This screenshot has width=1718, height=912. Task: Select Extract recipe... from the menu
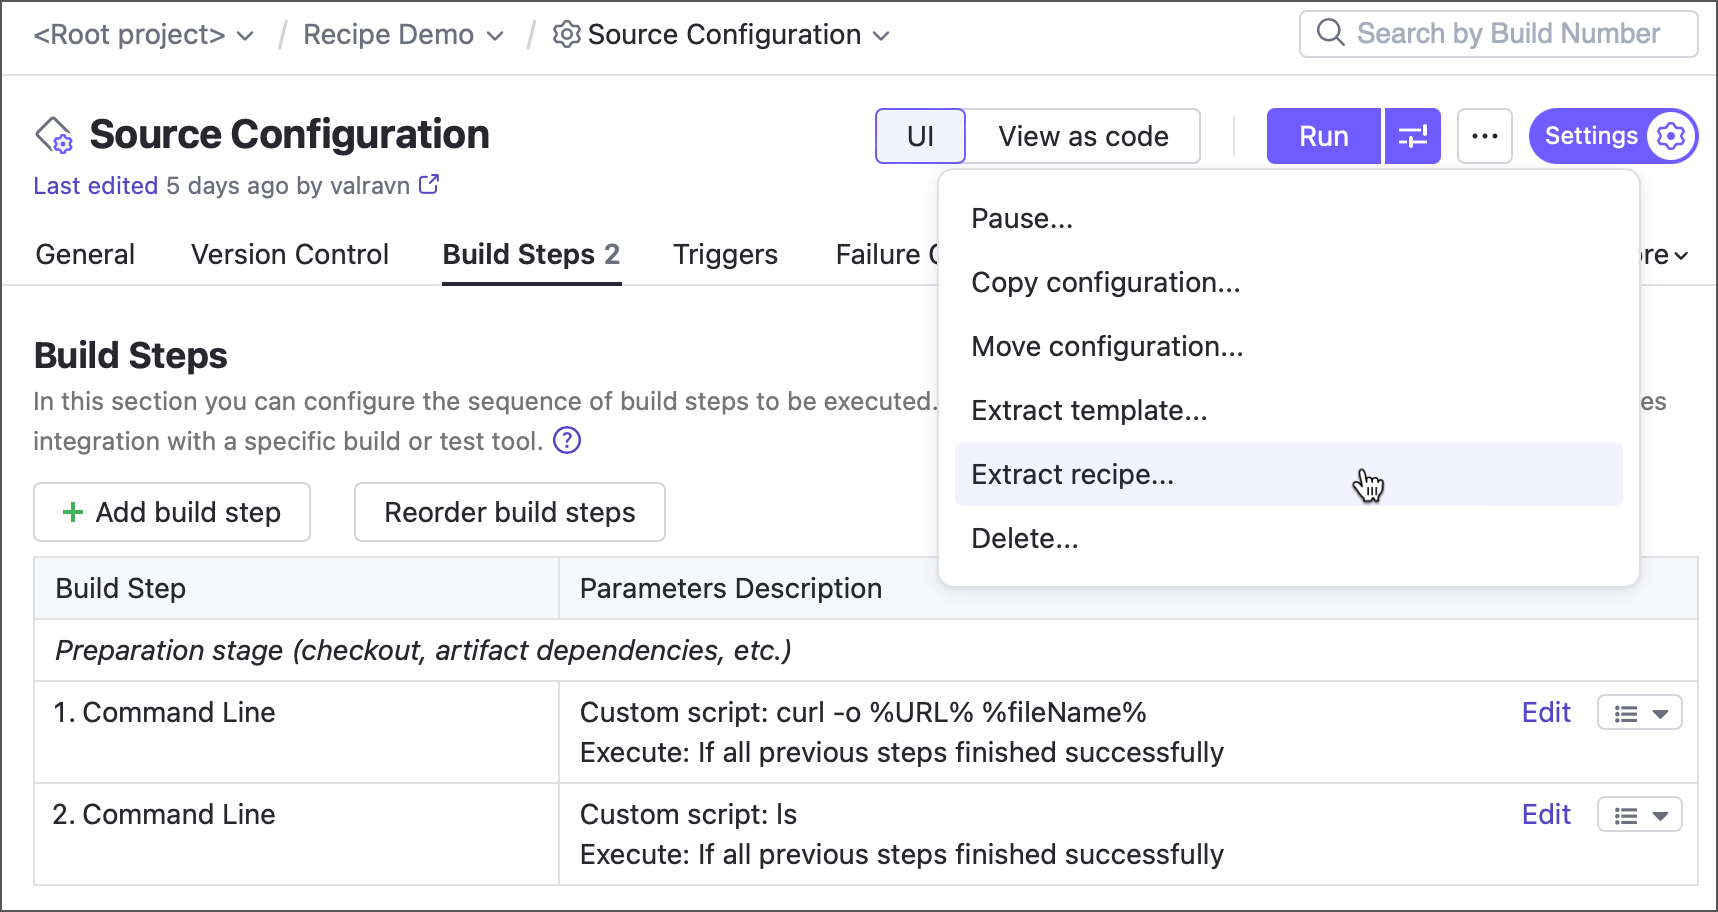pos(1073,474)
